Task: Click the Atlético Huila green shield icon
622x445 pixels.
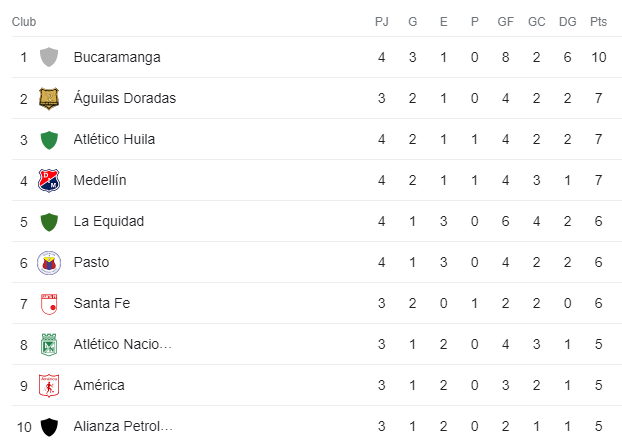Action: (48, 139)
